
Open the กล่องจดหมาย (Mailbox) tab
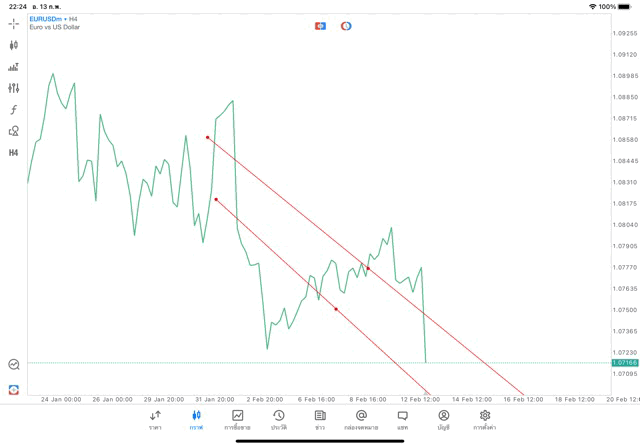(x=361, y=419)
